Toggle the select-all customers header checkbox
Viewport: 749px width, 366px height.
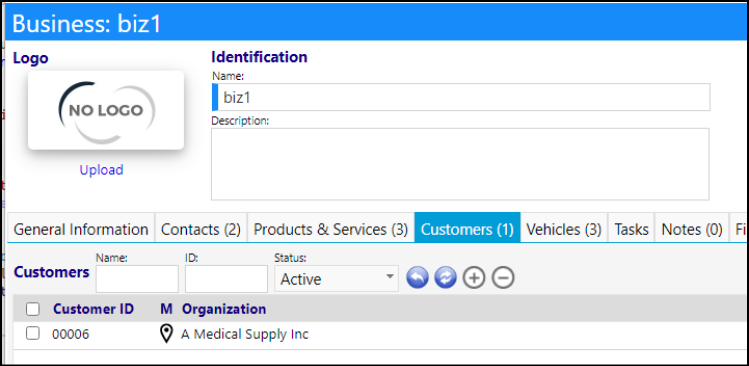(32, 310)
